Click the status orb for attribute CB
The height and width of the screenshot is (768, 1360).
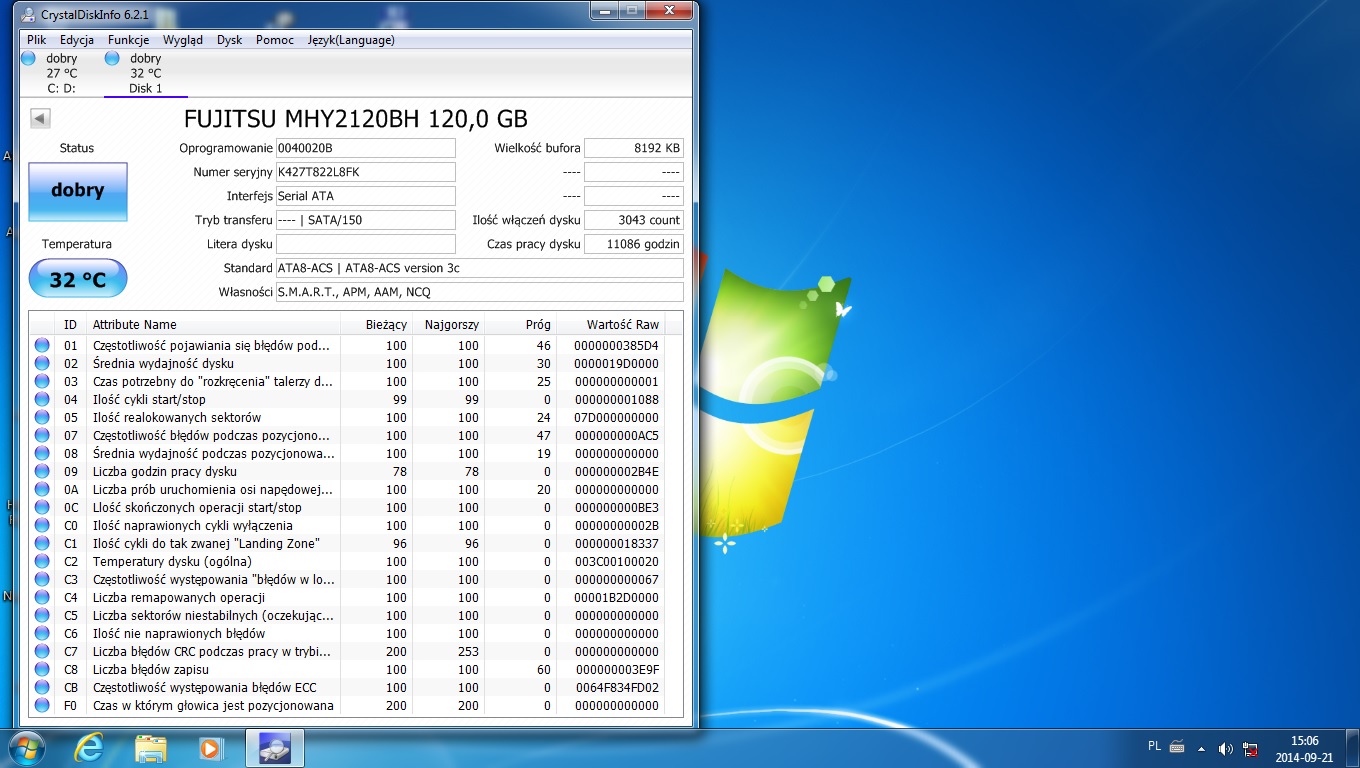point(42,687)
